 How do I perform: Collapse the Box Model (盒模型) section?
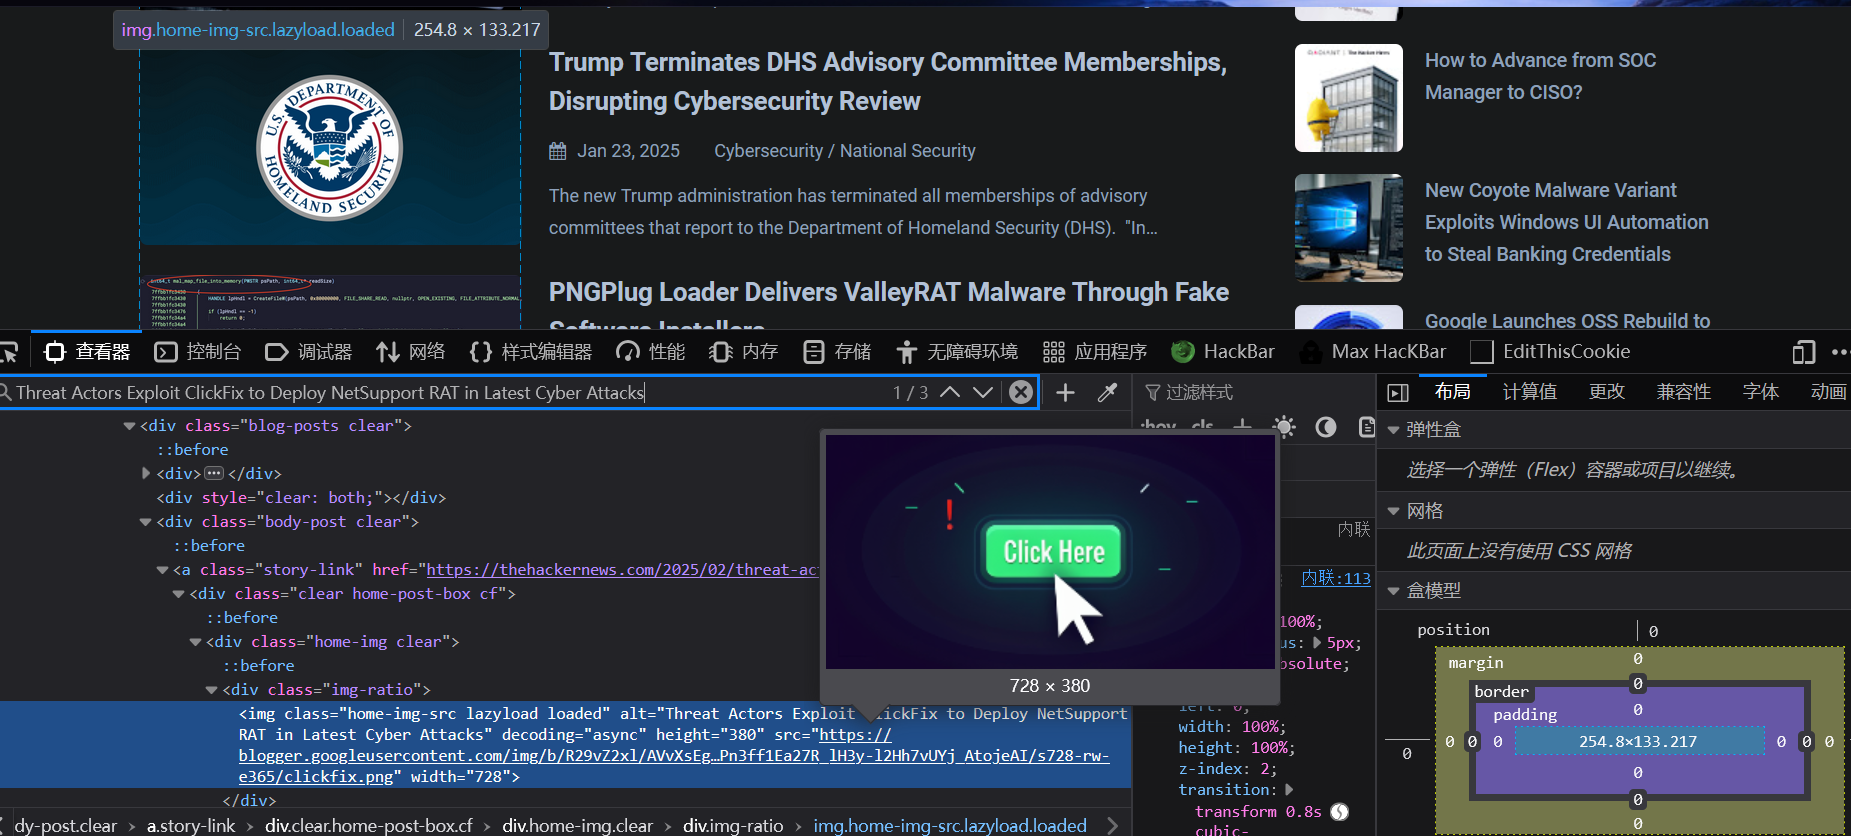point(1393,591)
